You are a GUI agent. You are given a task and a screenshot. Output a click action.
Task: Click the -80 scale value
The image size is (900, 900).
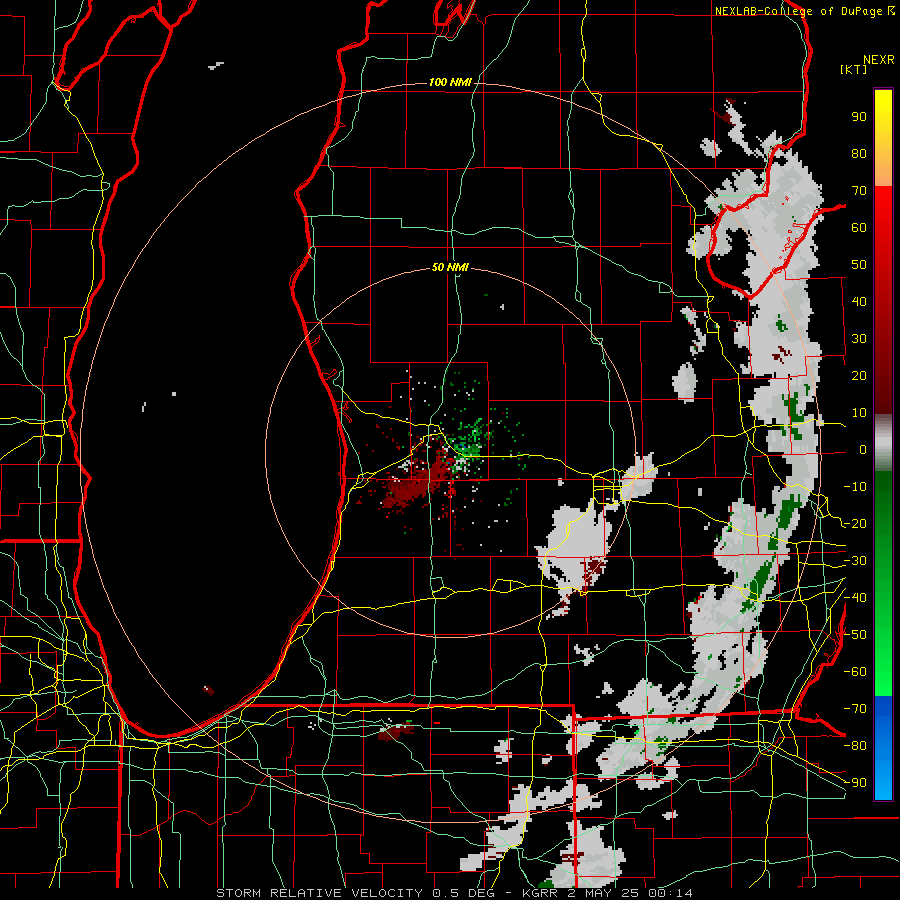click(855, 746)
